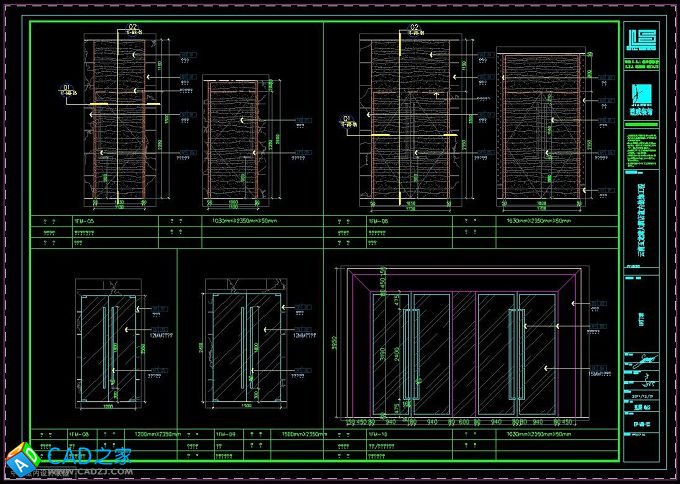Click the left handle of the 1FM-10 glass door
Screen dimensions: 680x484
[x=408, y=355]
